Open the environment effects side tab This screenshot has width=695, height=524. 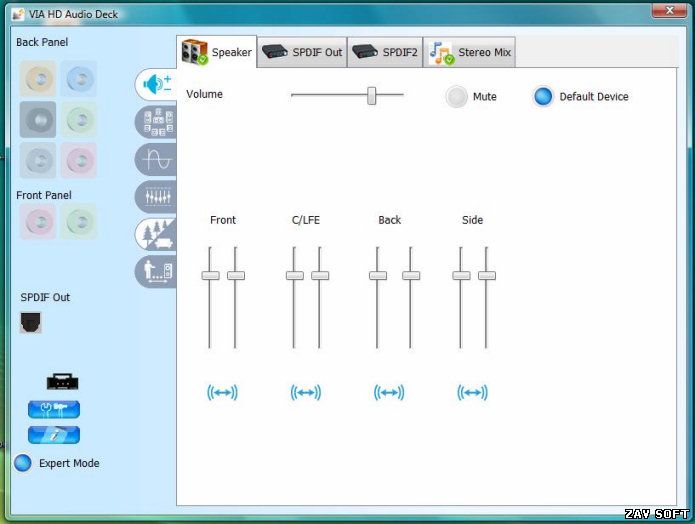156,234
